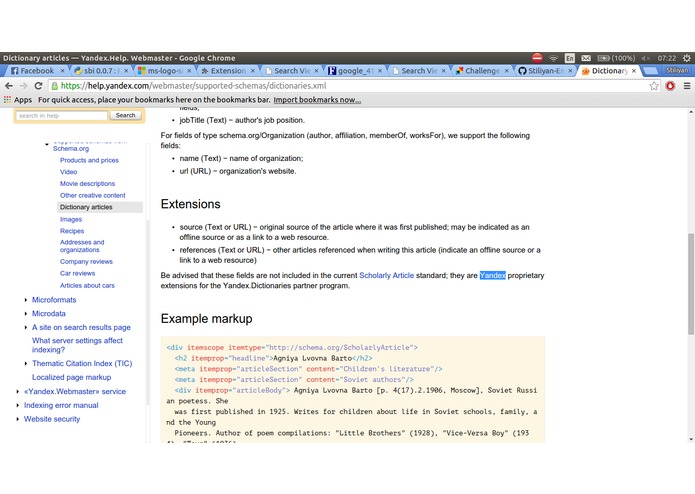This screenshot has height=494, width=695.
Task: Expand the Microformats section
Action: coord(25,300)
